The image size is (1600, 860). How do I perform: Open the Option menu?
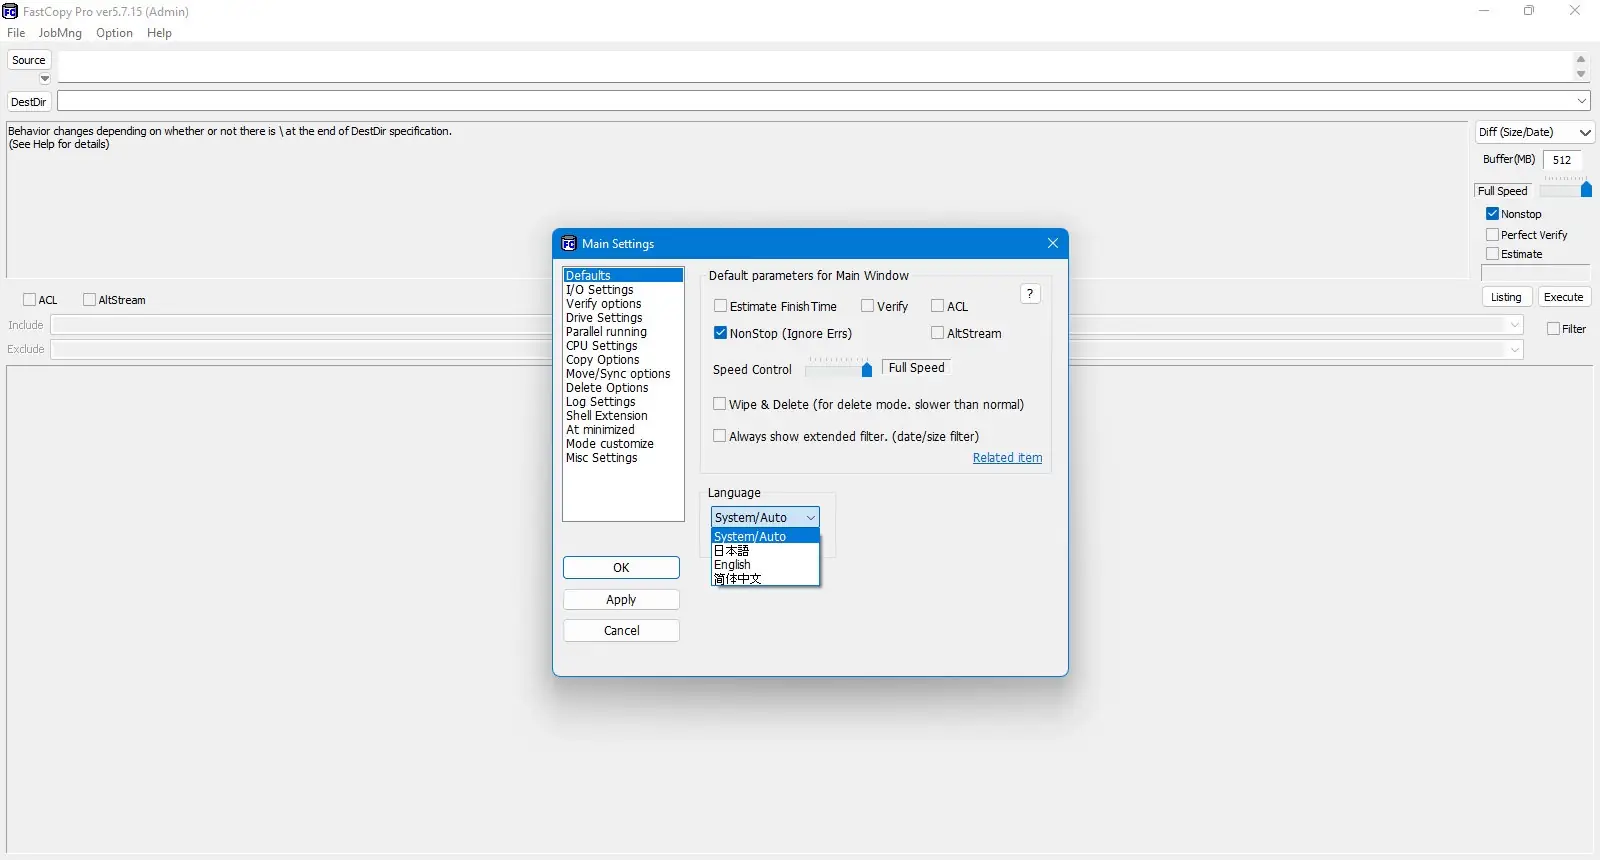click(x=114, y=33)
